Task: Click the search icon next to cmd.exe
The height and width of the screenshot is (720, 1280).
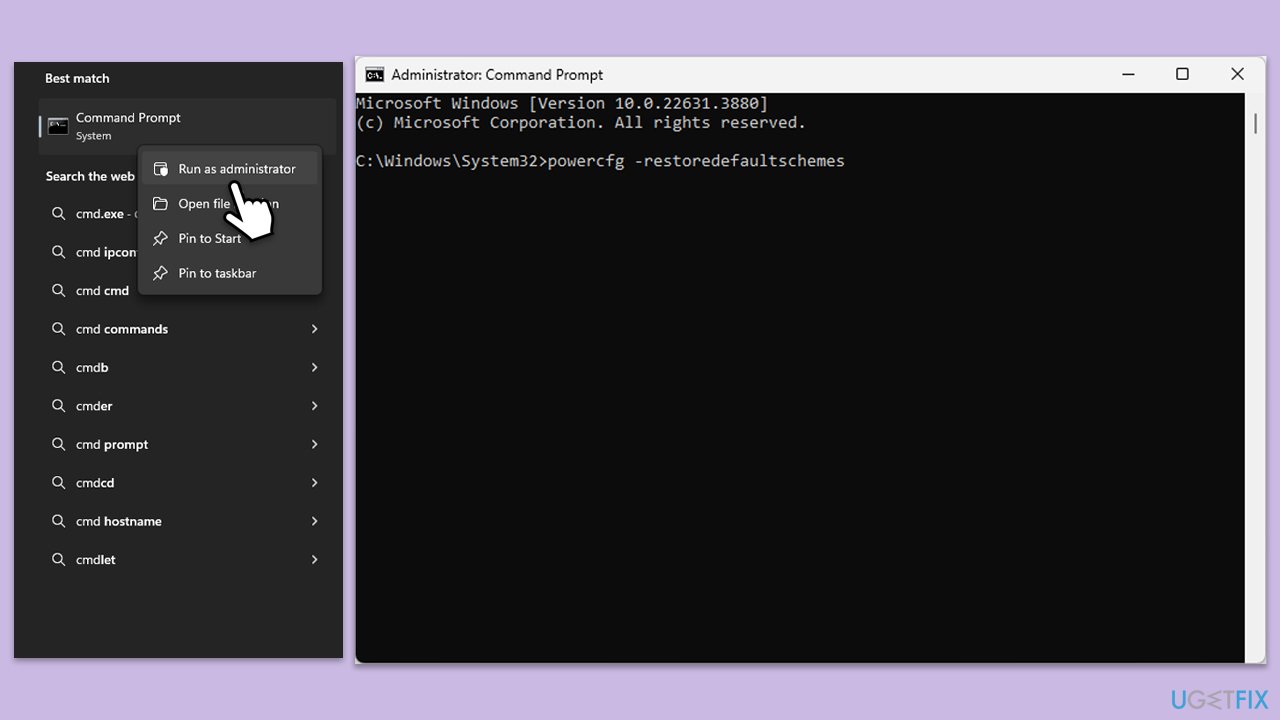Action: [x=59, y=214]
